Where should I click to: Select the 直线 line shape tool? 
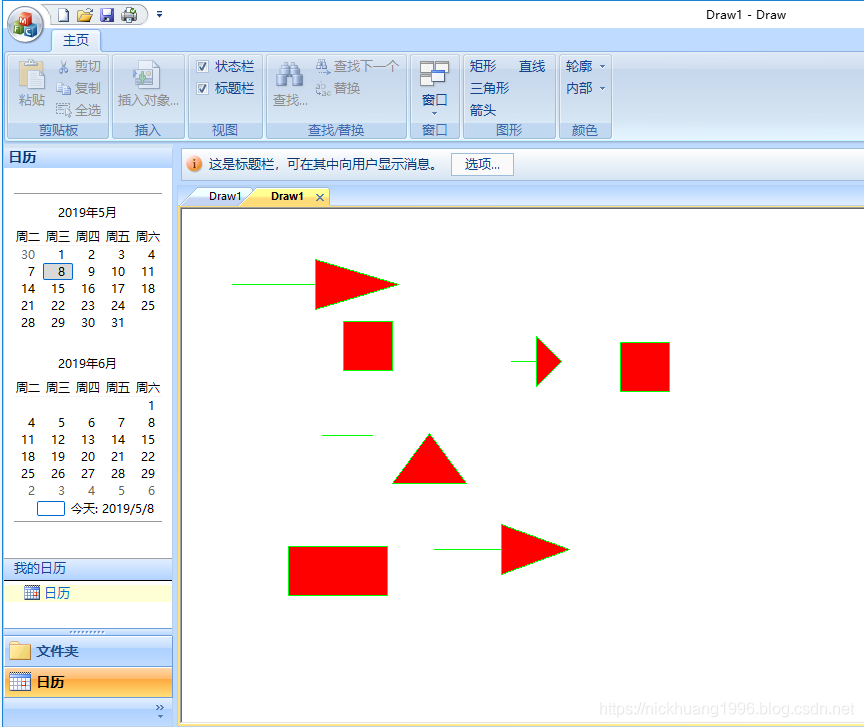pyautogui.click(x=532, y=66)
